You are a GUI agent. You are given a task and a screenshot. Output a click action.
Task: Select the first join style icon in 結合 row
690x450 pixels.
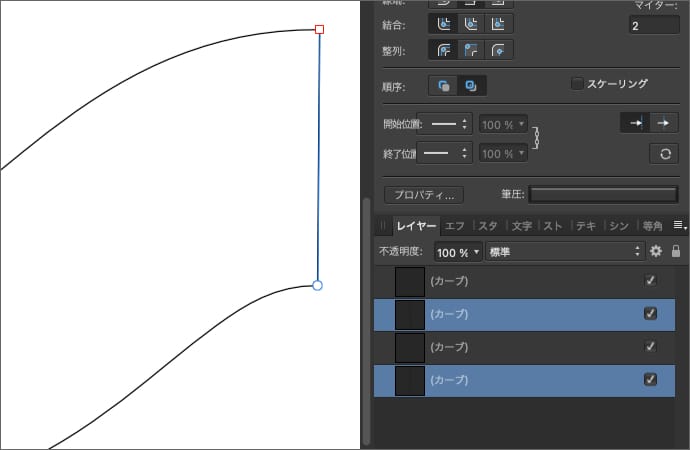pos(443,23)
